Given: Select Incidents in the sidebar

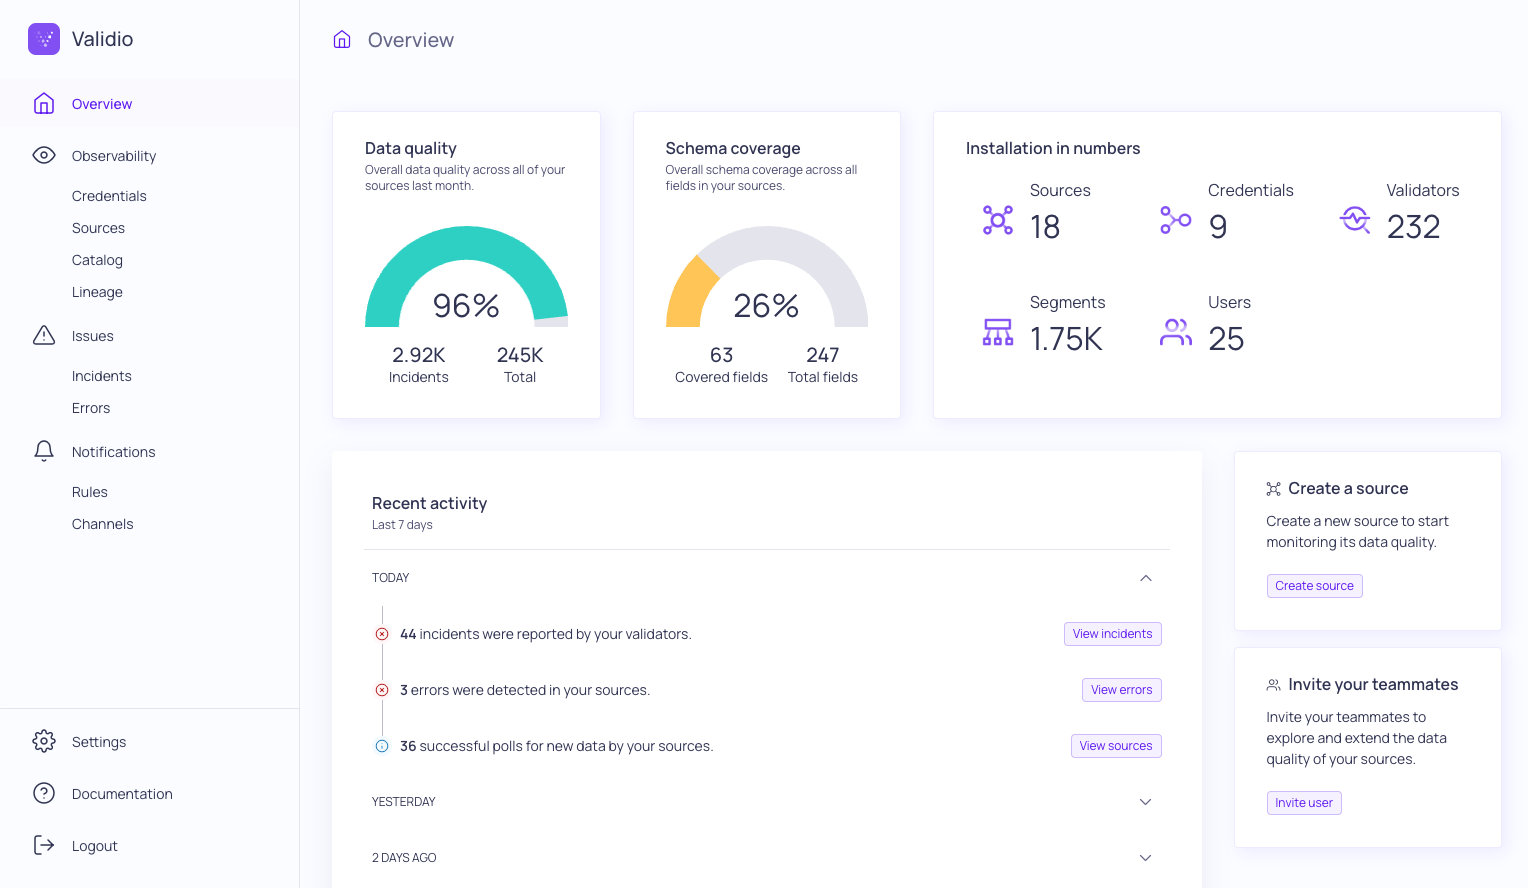Looking at the screenshot, I should point(101,375).
